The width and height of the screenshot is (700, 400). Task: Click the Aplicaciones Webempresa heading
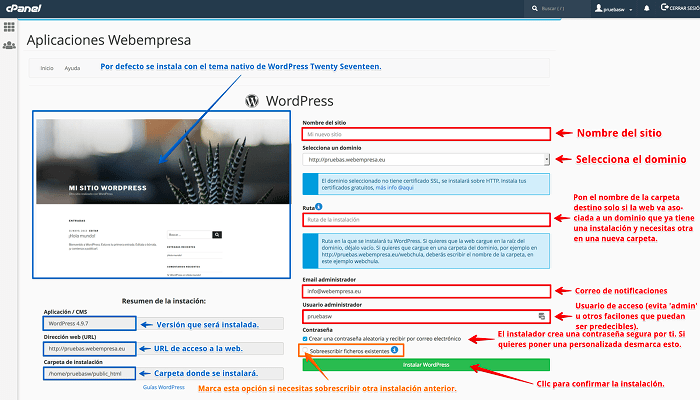108,40
